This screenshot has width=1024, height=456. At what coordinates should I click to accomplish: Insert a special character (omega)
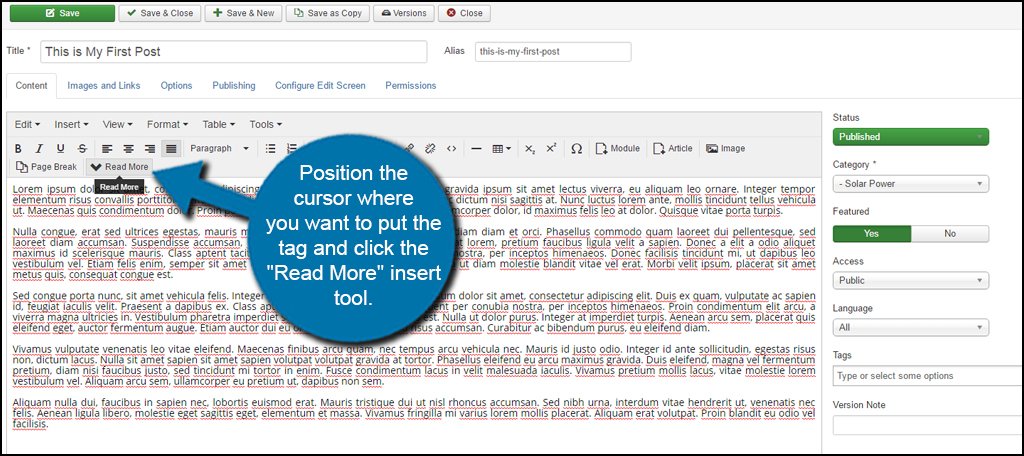coord(577,149)
